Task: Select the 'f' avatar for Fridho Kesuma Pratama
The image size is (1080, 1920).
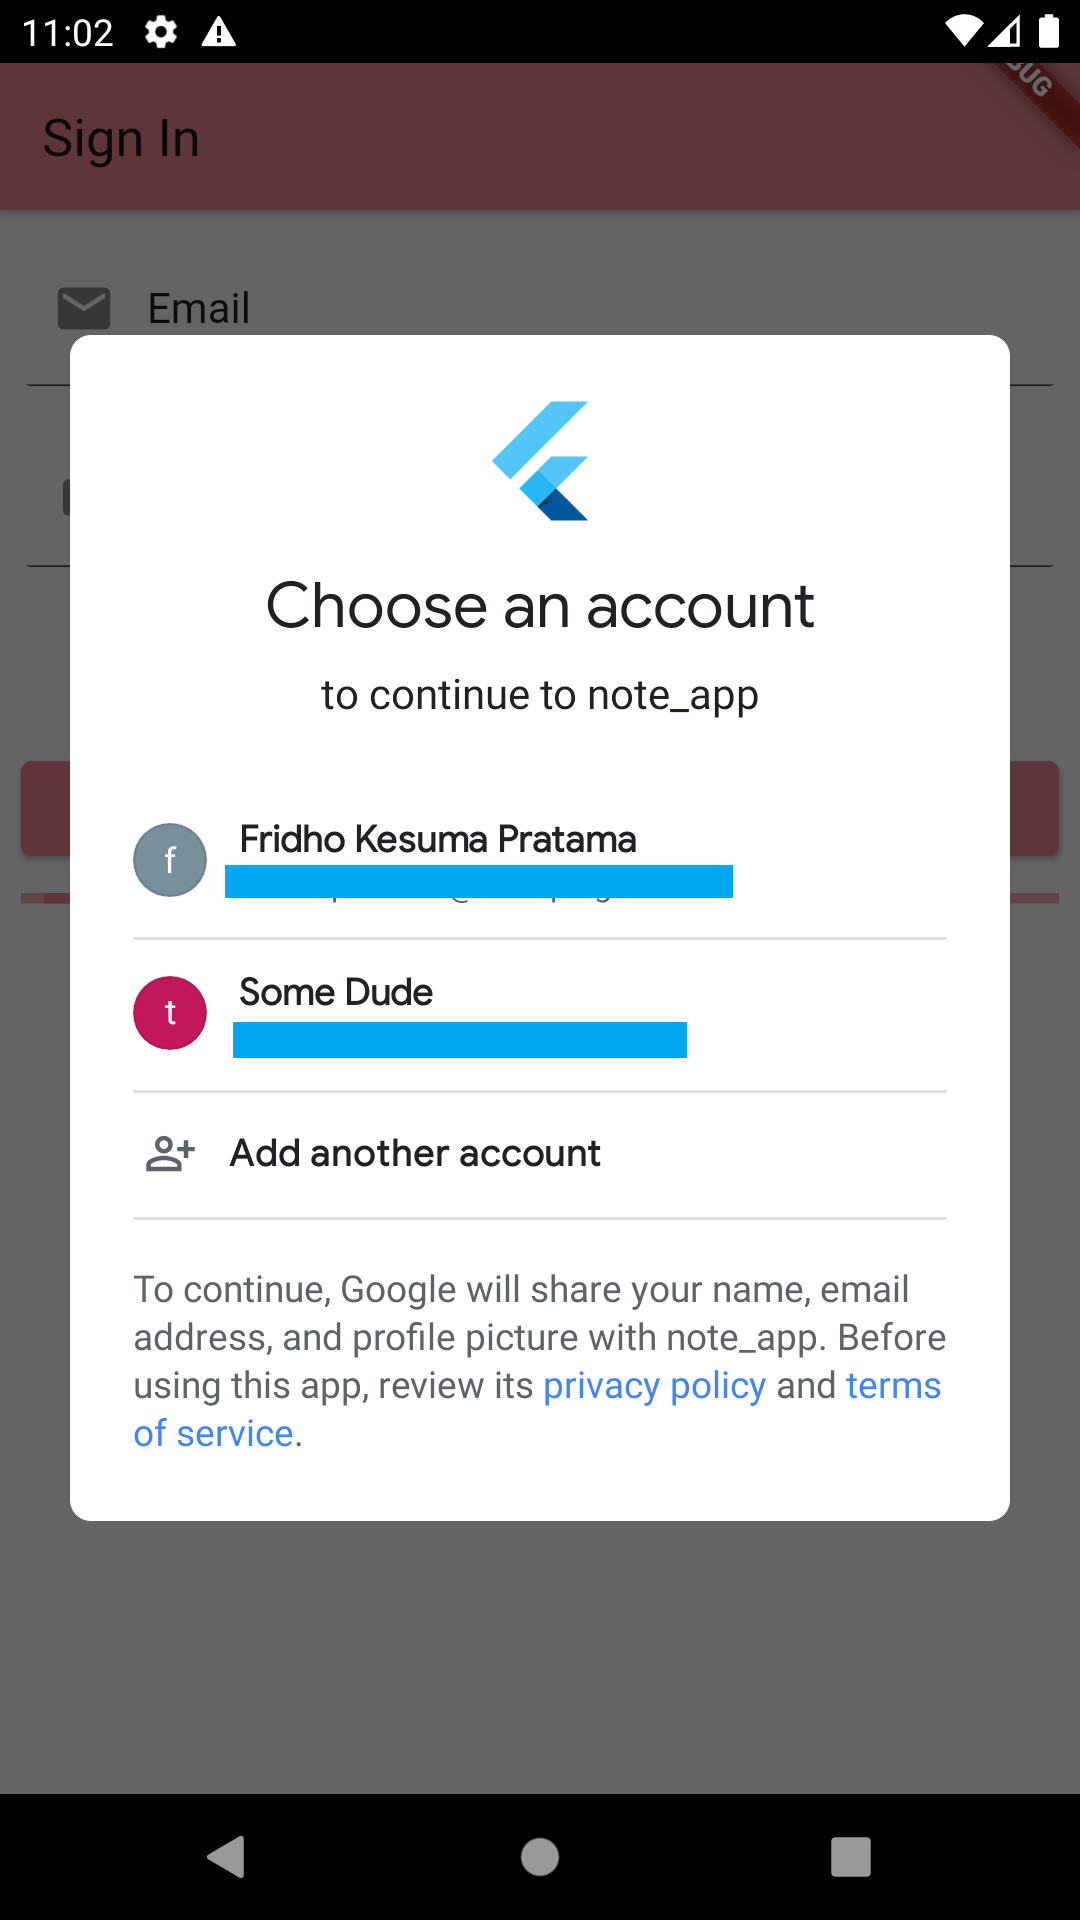Action: [169, 859]
